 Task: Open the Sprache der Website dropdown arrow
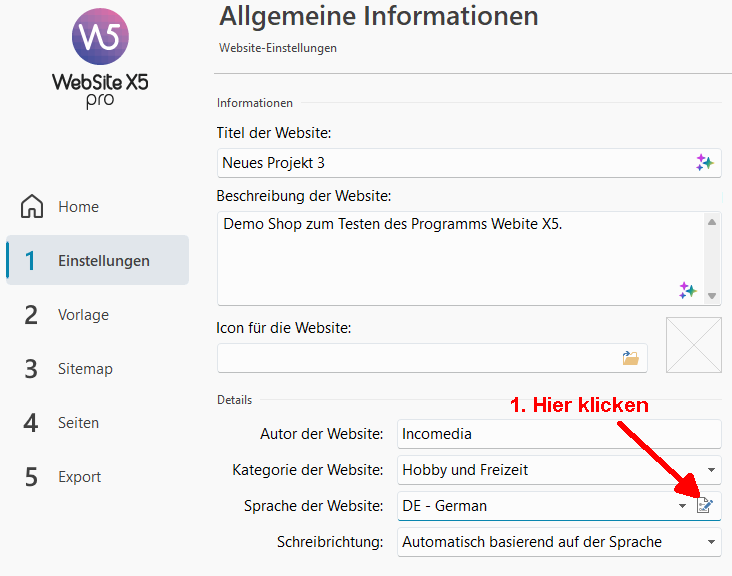coord(683,506)
